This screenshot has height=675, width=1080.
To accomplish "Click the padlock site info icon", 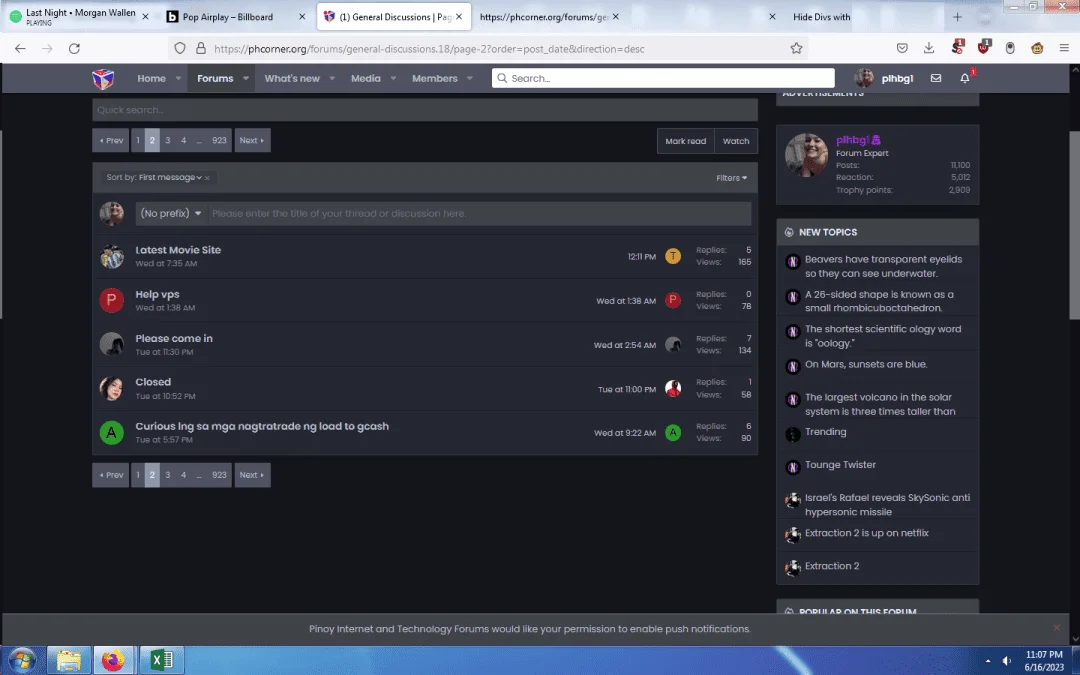I will (x=200, y=48).
